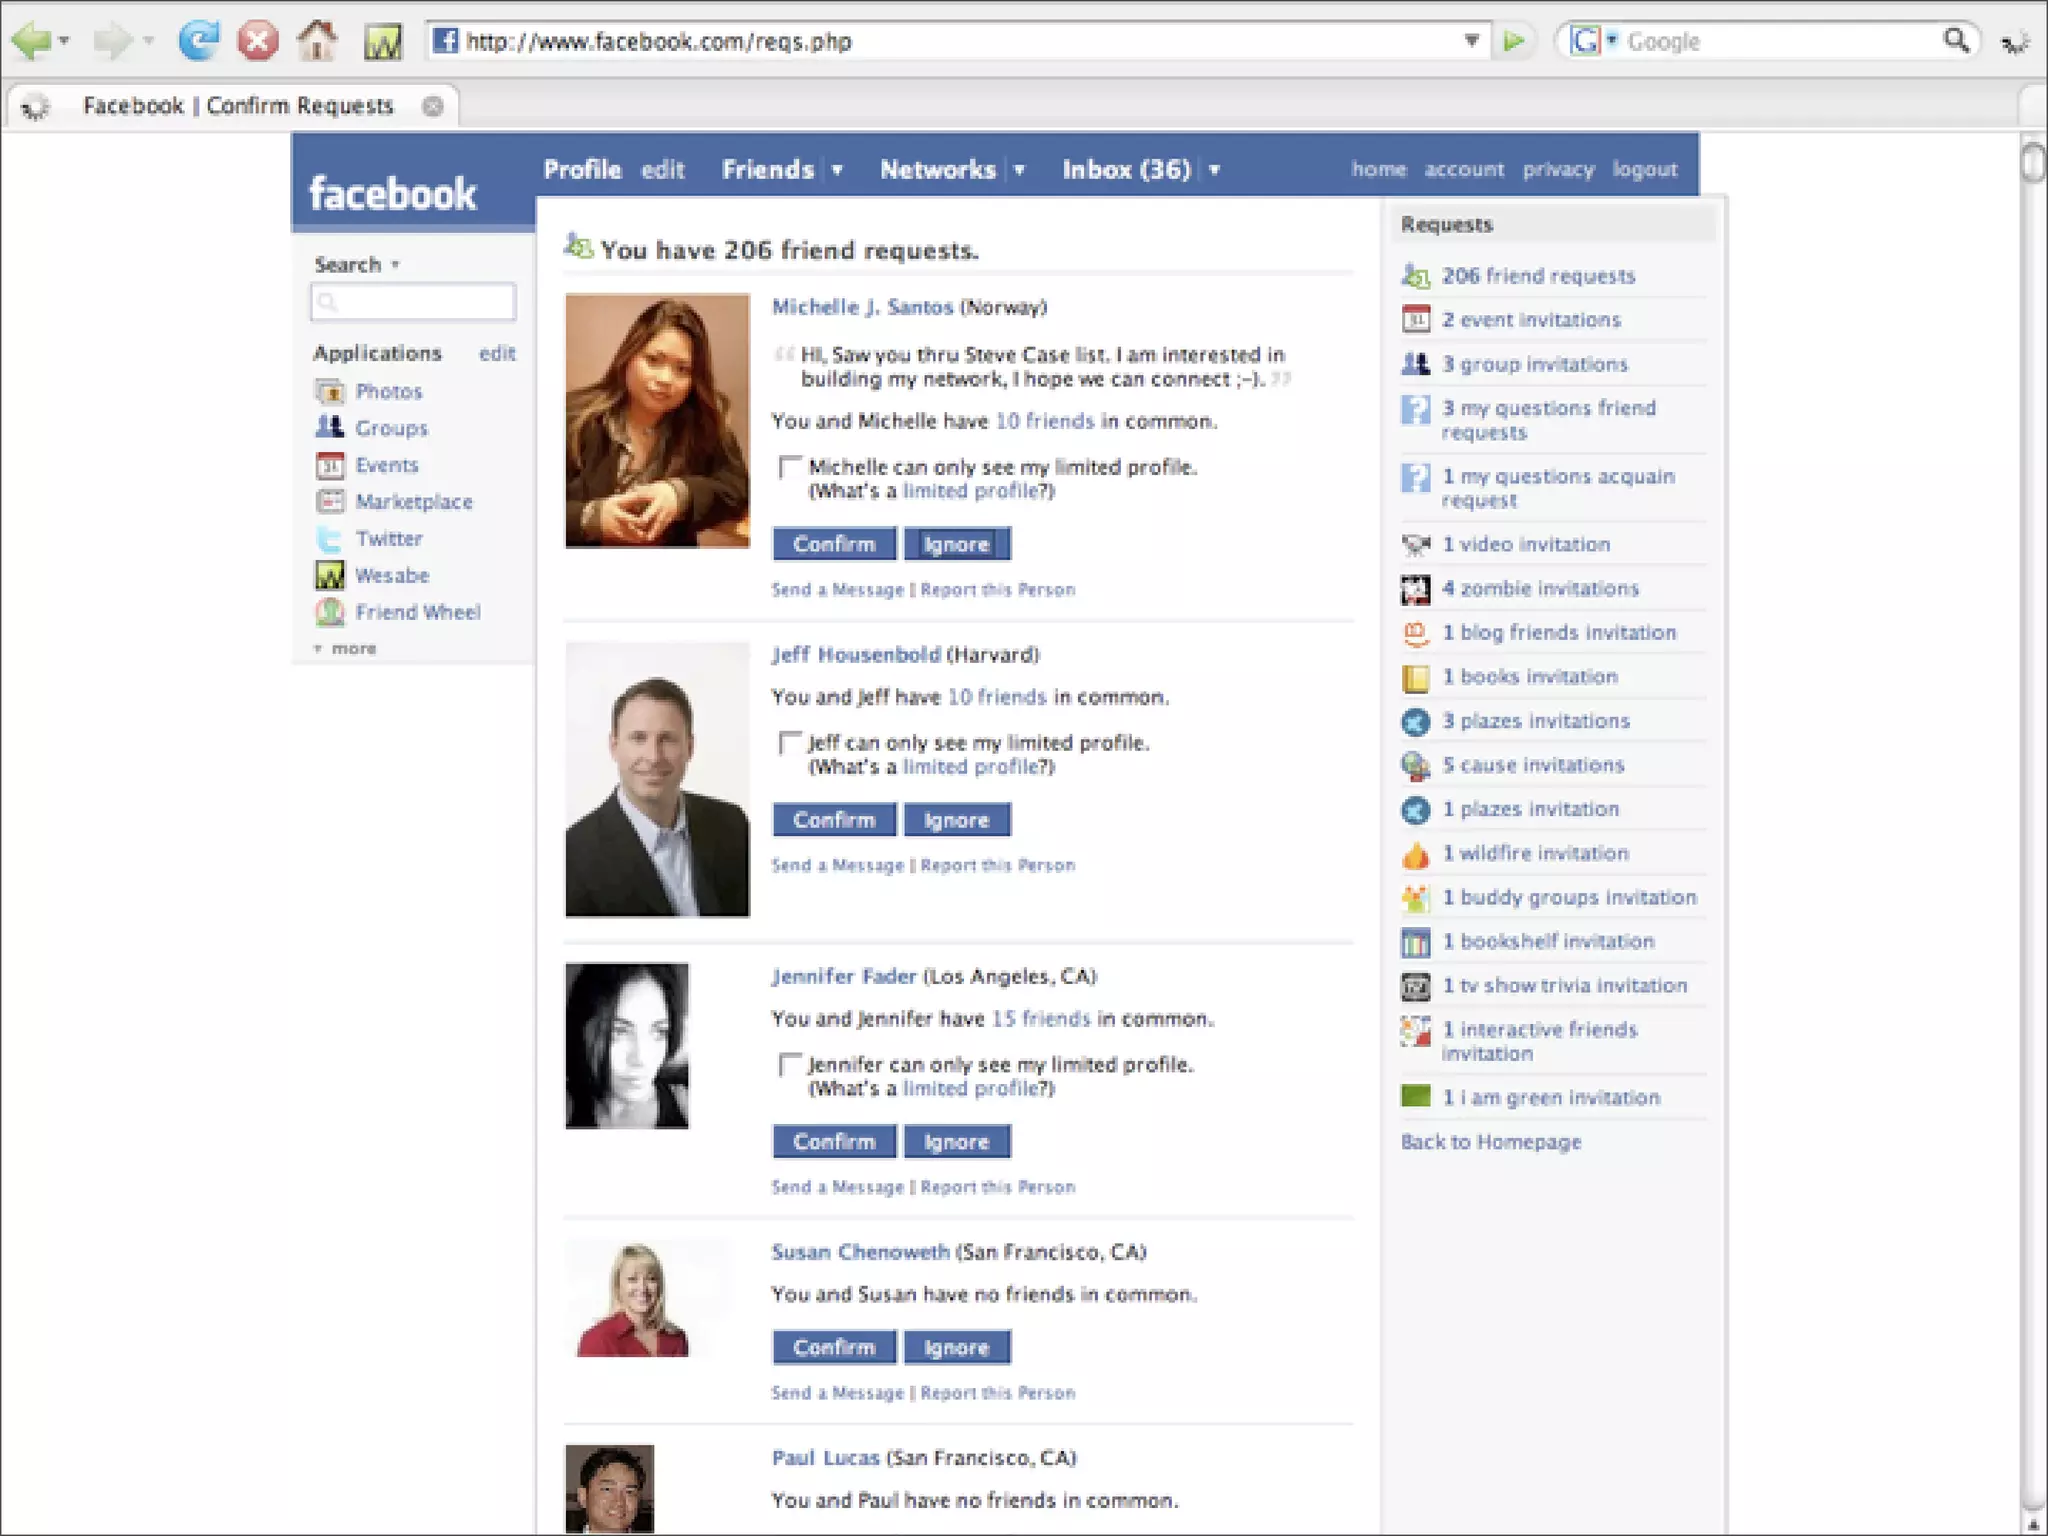Screen dimensions: 2048x1536
Task: Open the Search options dropdown arrow
Action: (x=395, y=265)
